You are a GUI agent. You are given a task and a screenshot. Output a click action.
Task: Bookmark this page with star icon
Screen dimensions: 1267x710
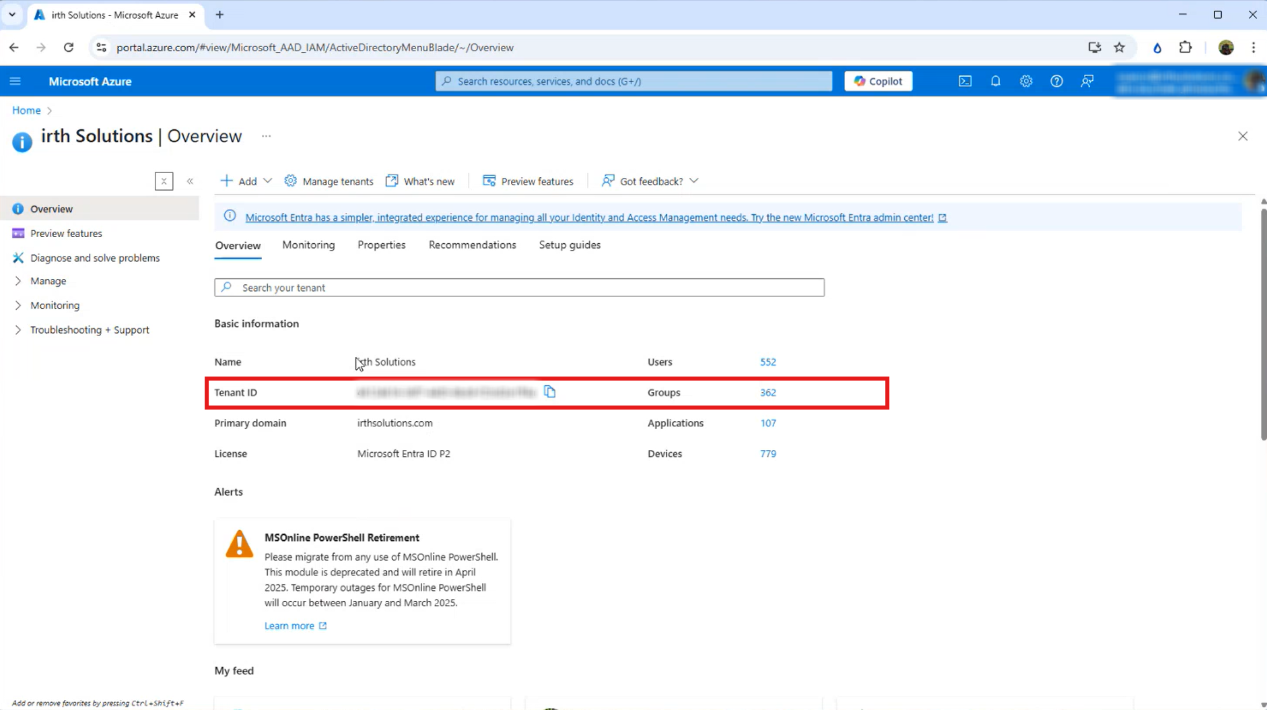coord(1119,47)
